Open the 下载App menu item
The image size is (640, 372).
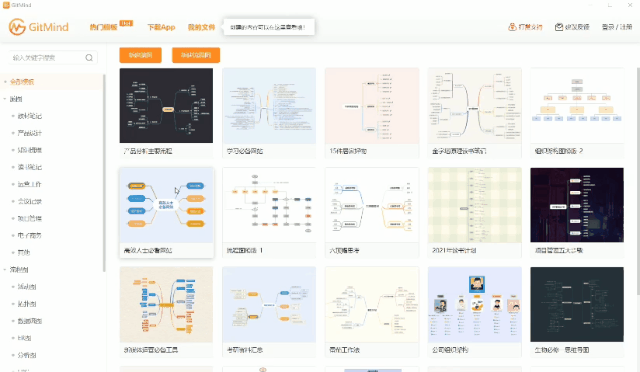coord(161,27)
